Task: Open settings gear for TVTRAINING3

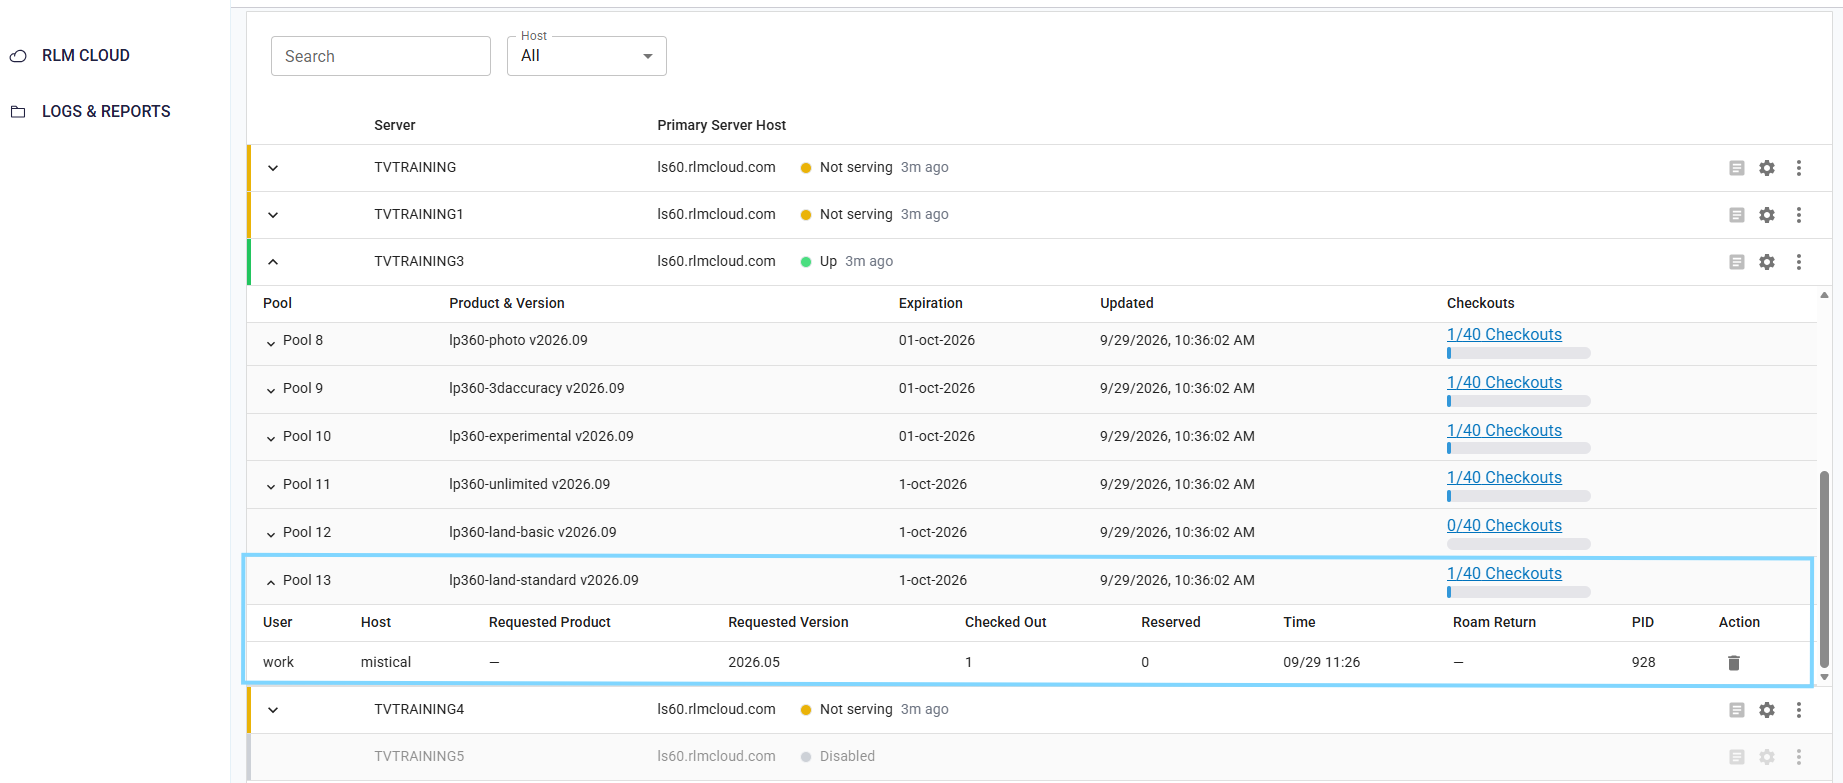Action: 1767,262
